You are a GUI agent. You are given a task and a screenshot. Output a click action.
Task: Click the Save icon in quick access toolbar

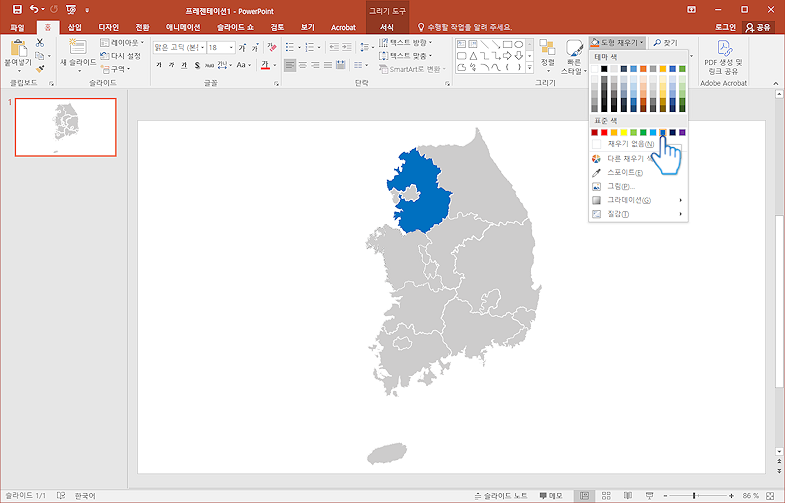click(x=17, y=10)
